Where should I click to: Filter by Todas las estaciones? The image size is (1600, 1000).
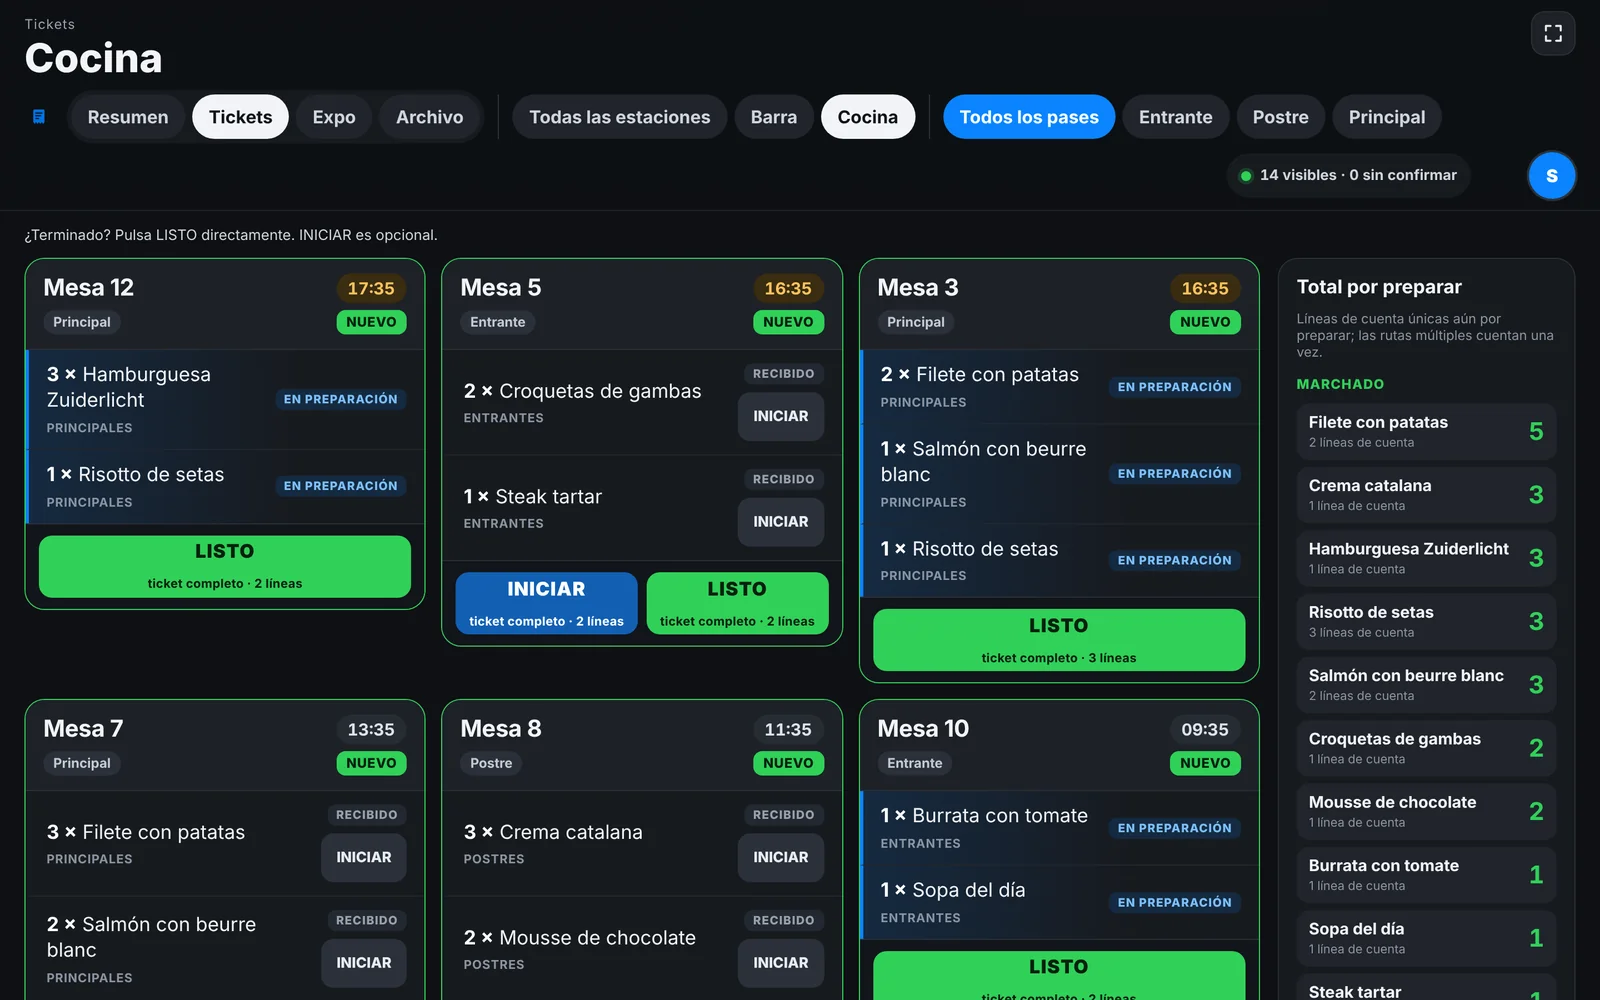pyautogui.click(x=620, y=117)
